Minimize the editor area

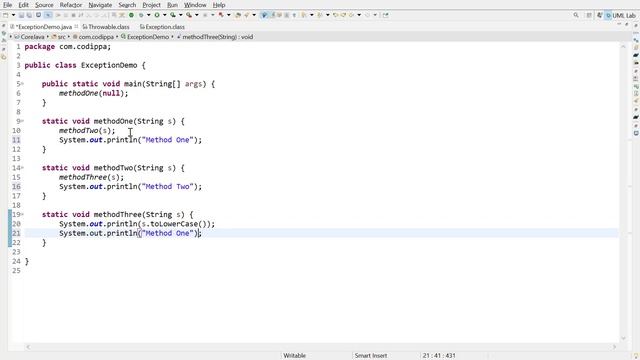[619, 24]
